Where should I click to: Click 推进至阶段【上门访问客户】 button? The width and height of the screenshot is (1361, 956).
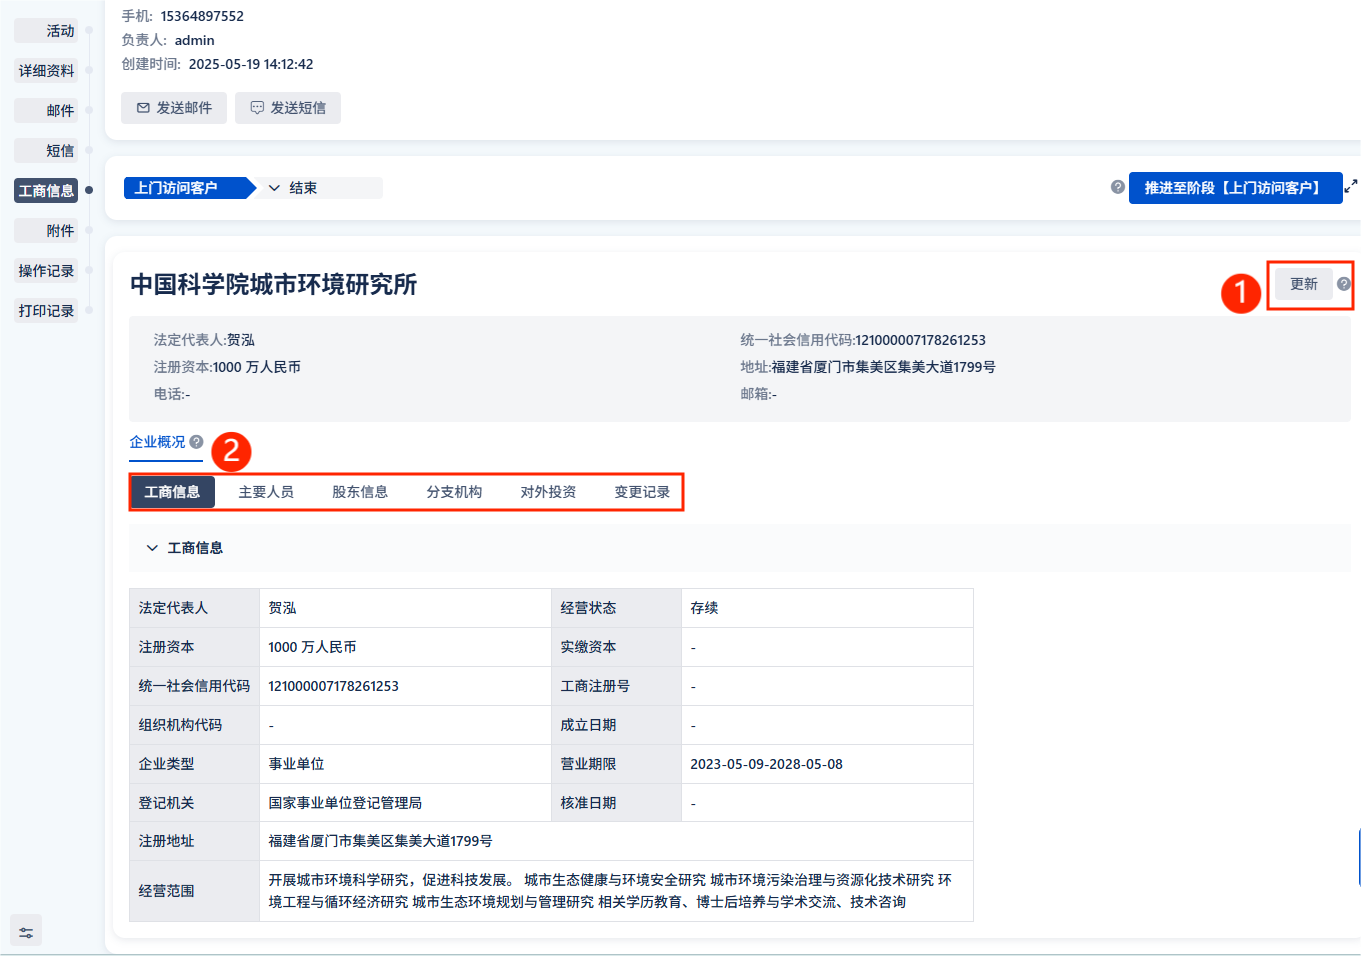1235,188
